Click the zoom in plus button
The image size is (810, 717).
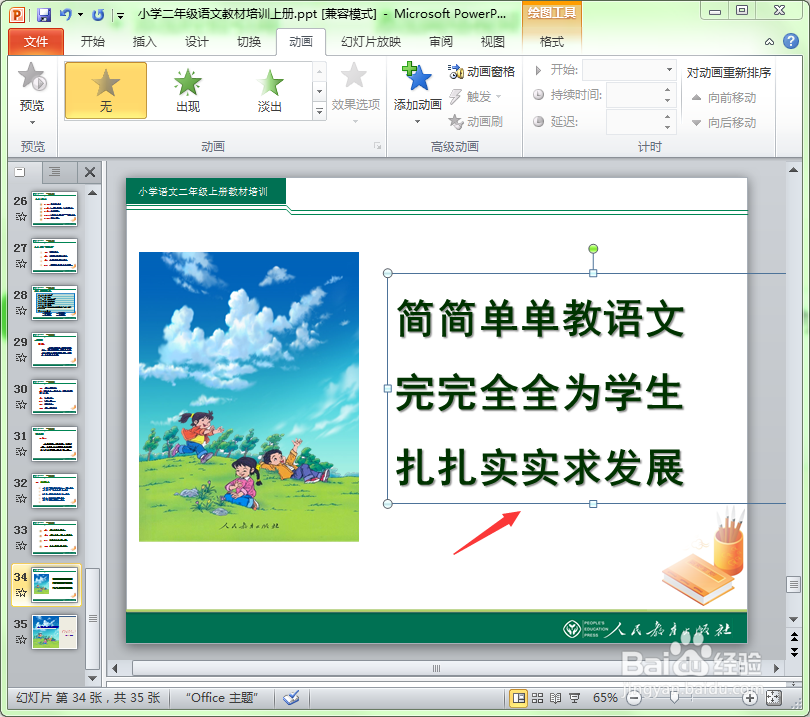click(x=750, y=698)
